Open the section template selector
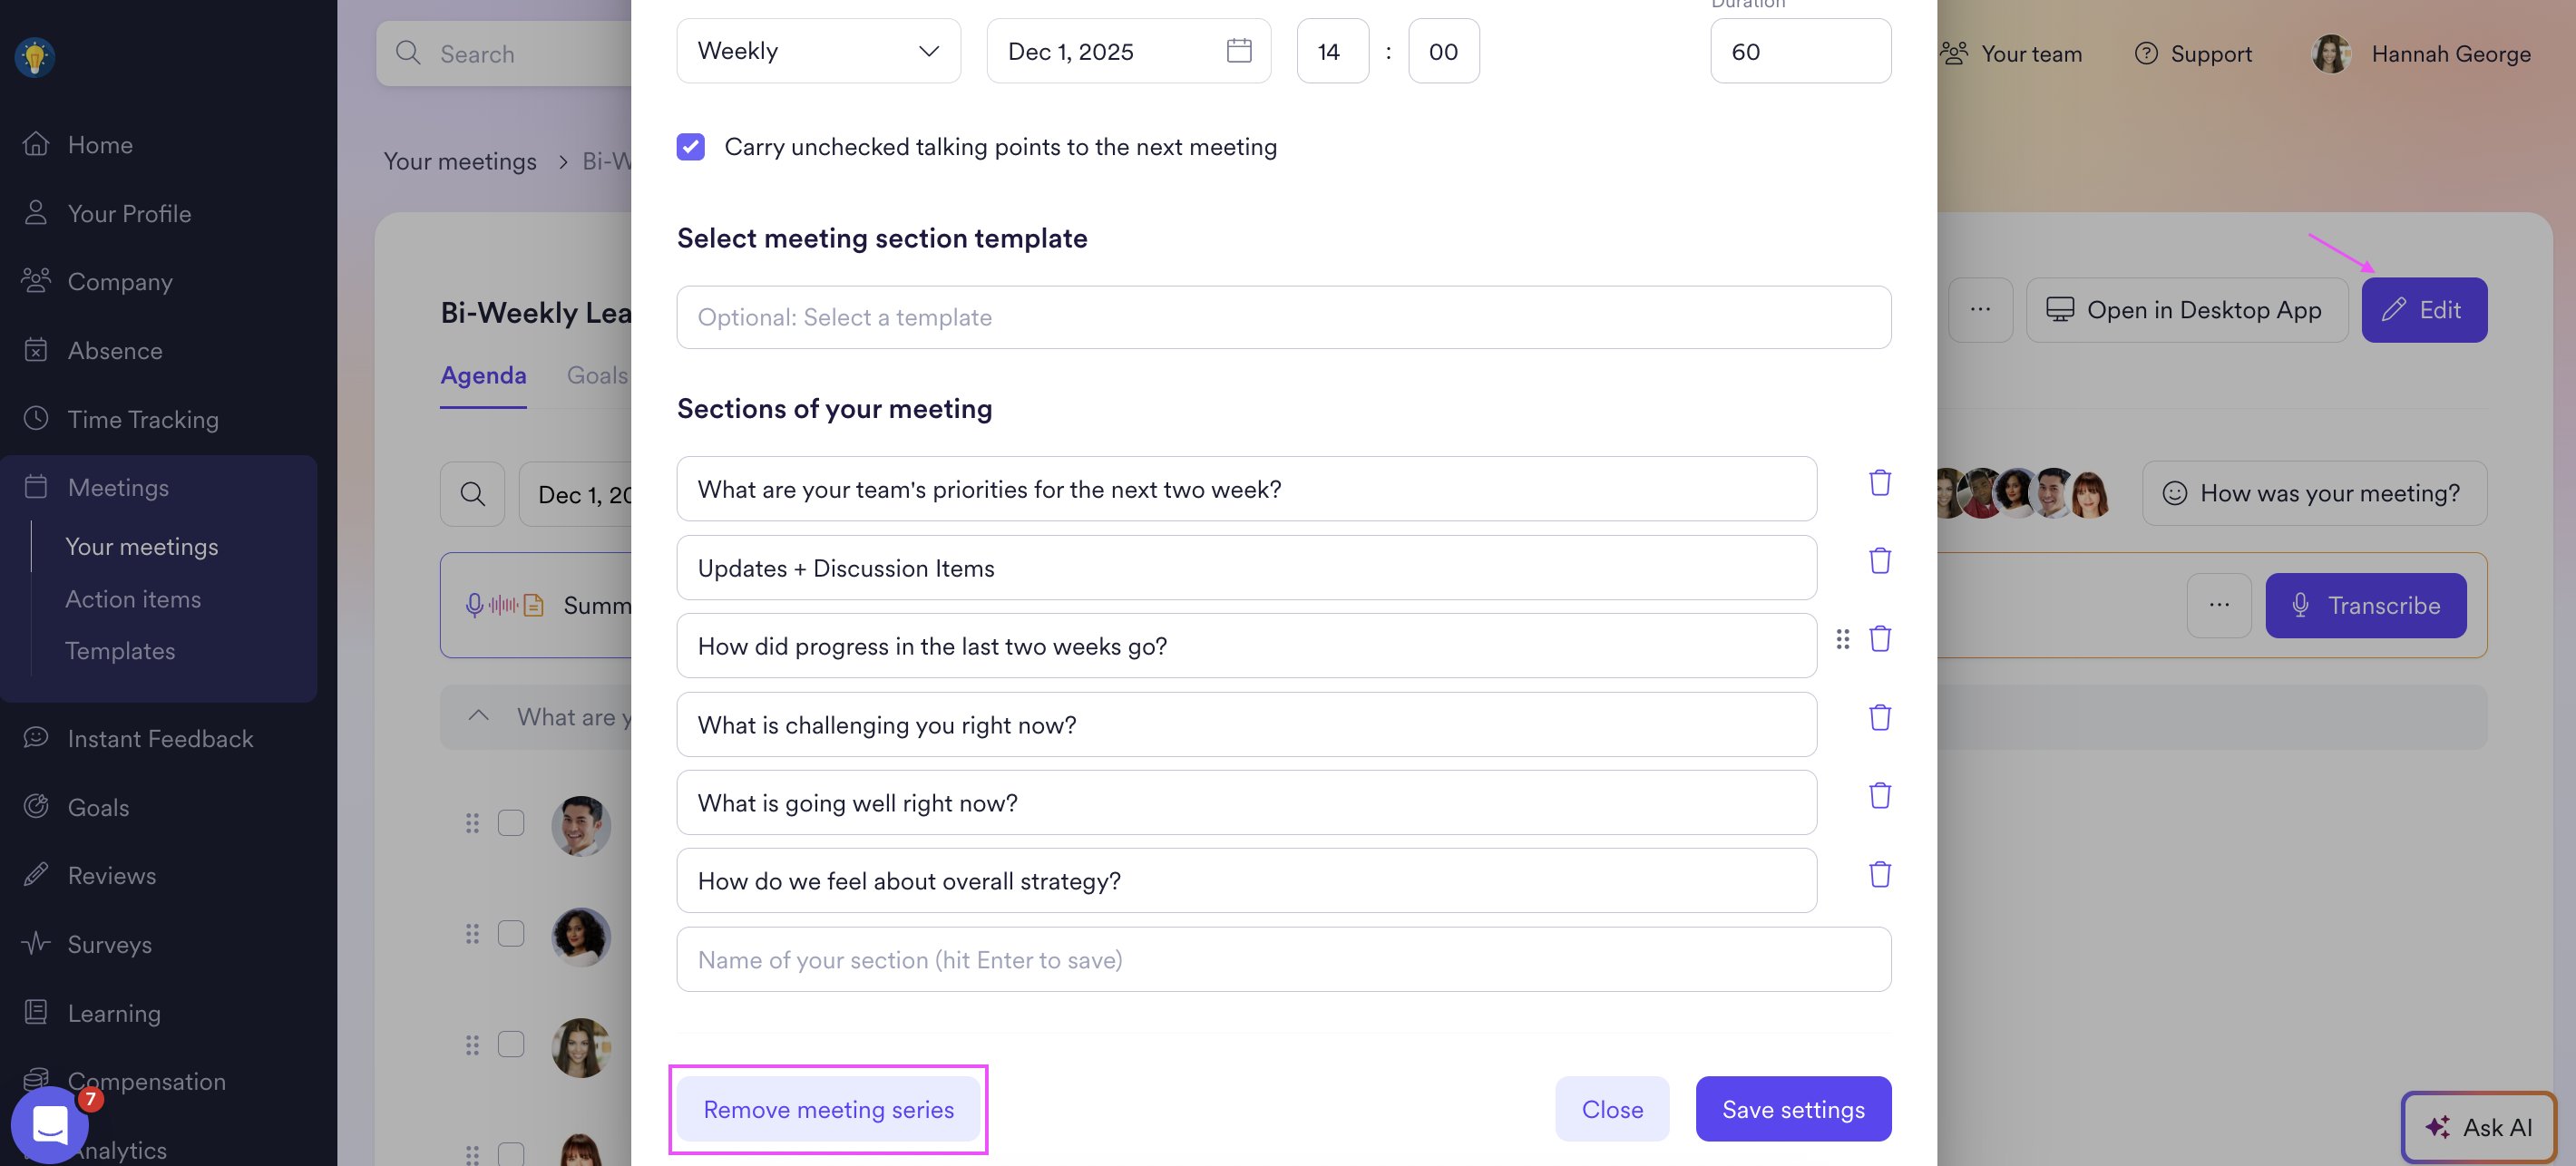The image size is (2576, 1166). (x=1283, y=317)
